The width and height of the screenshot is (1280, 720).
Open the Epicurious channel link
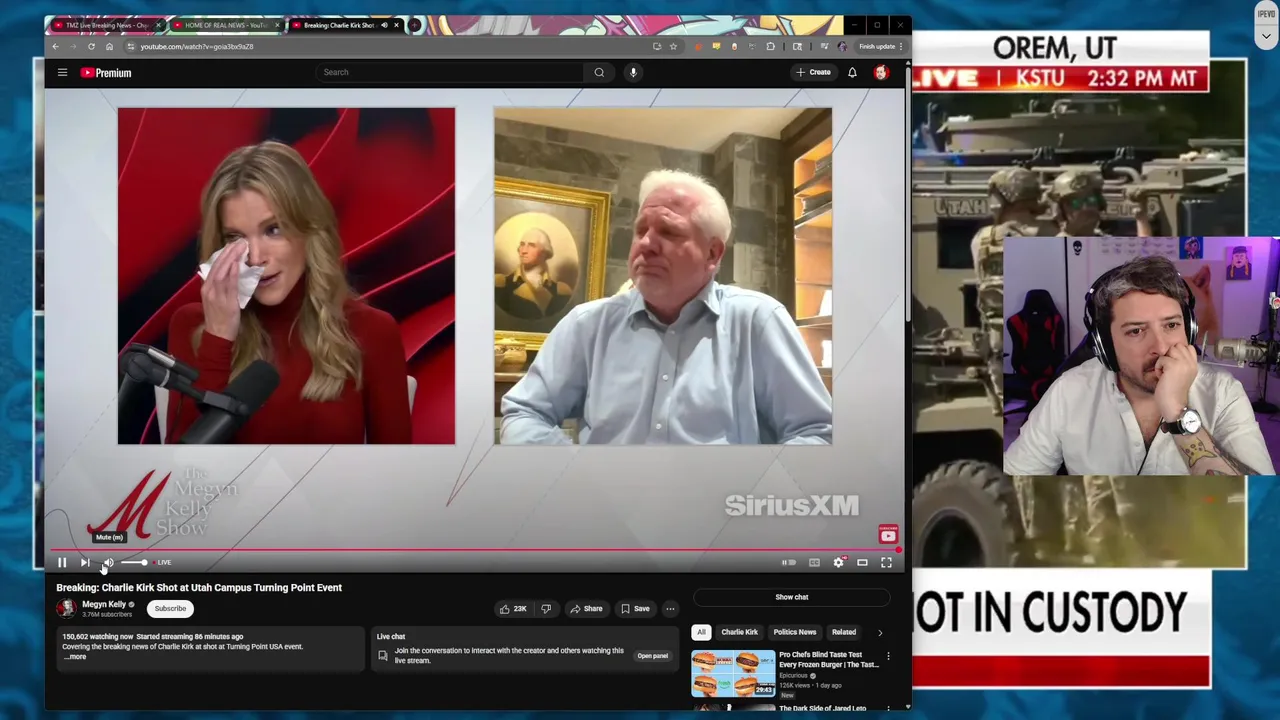tap(794, 676)
